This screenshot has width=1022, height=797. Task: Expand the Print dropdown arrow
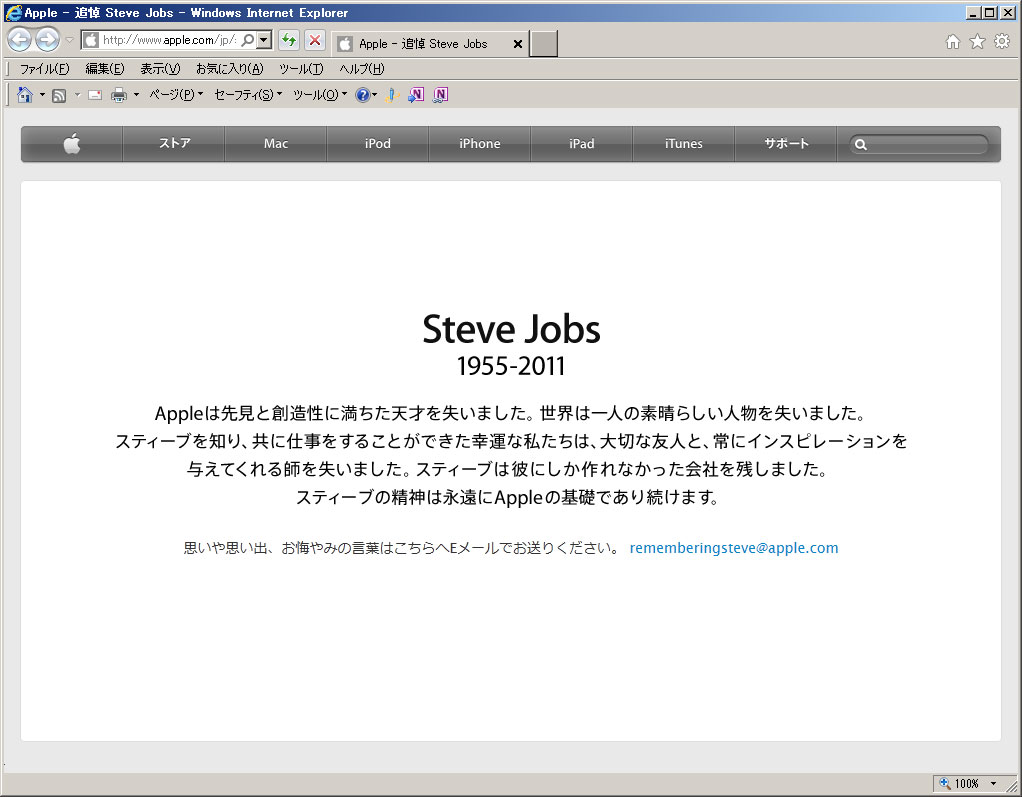click(136, 95)
